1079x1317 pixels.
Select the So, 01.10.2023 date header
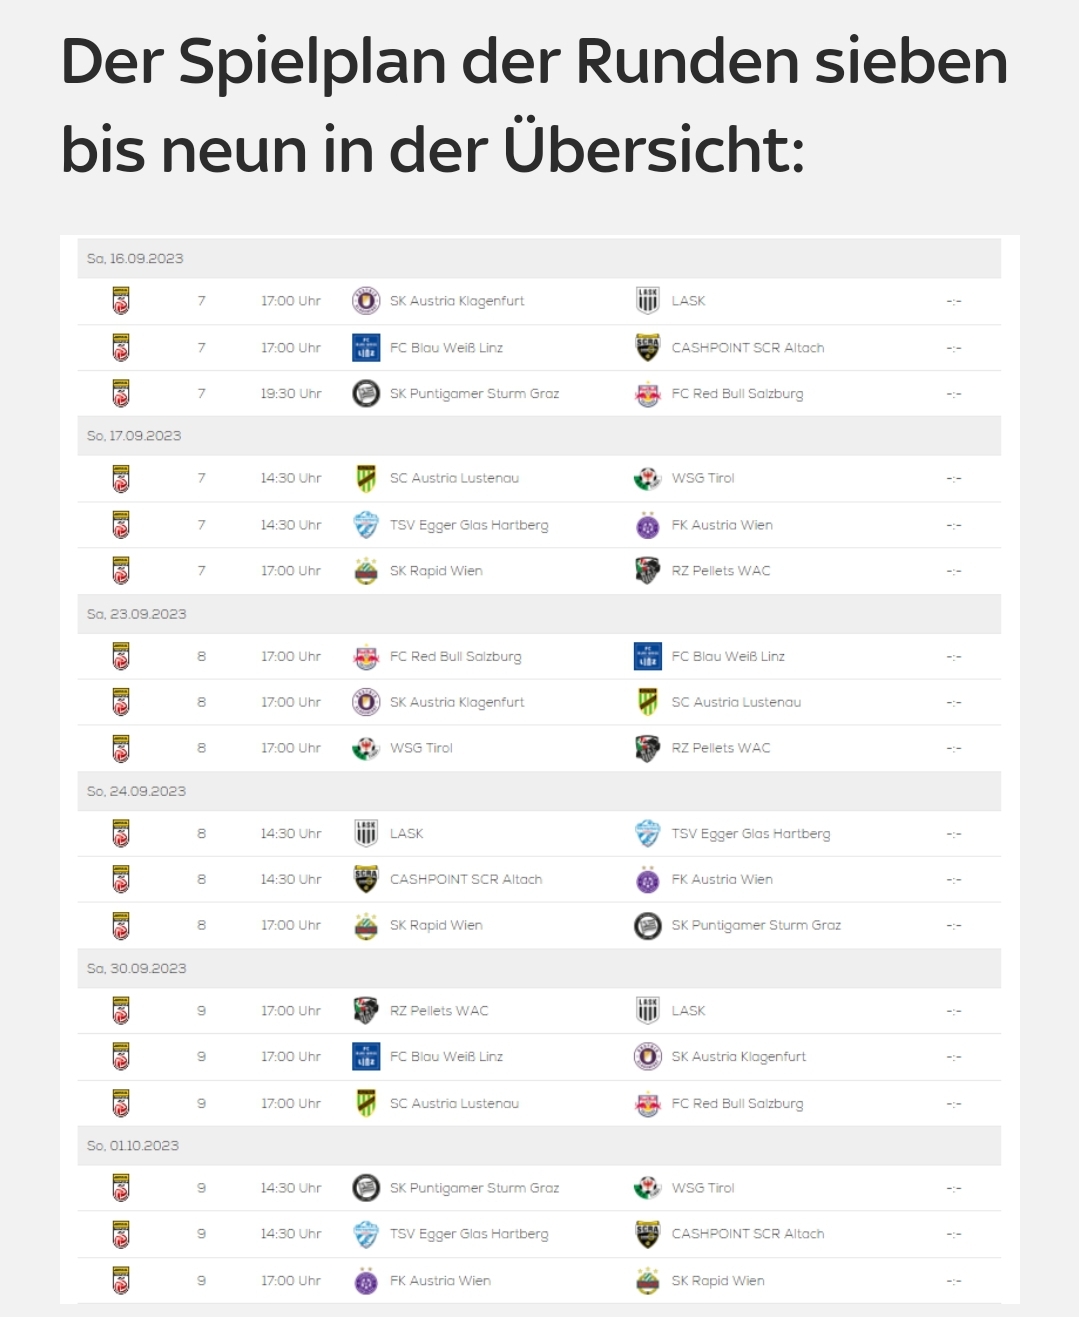click(x=539, y=1145)
